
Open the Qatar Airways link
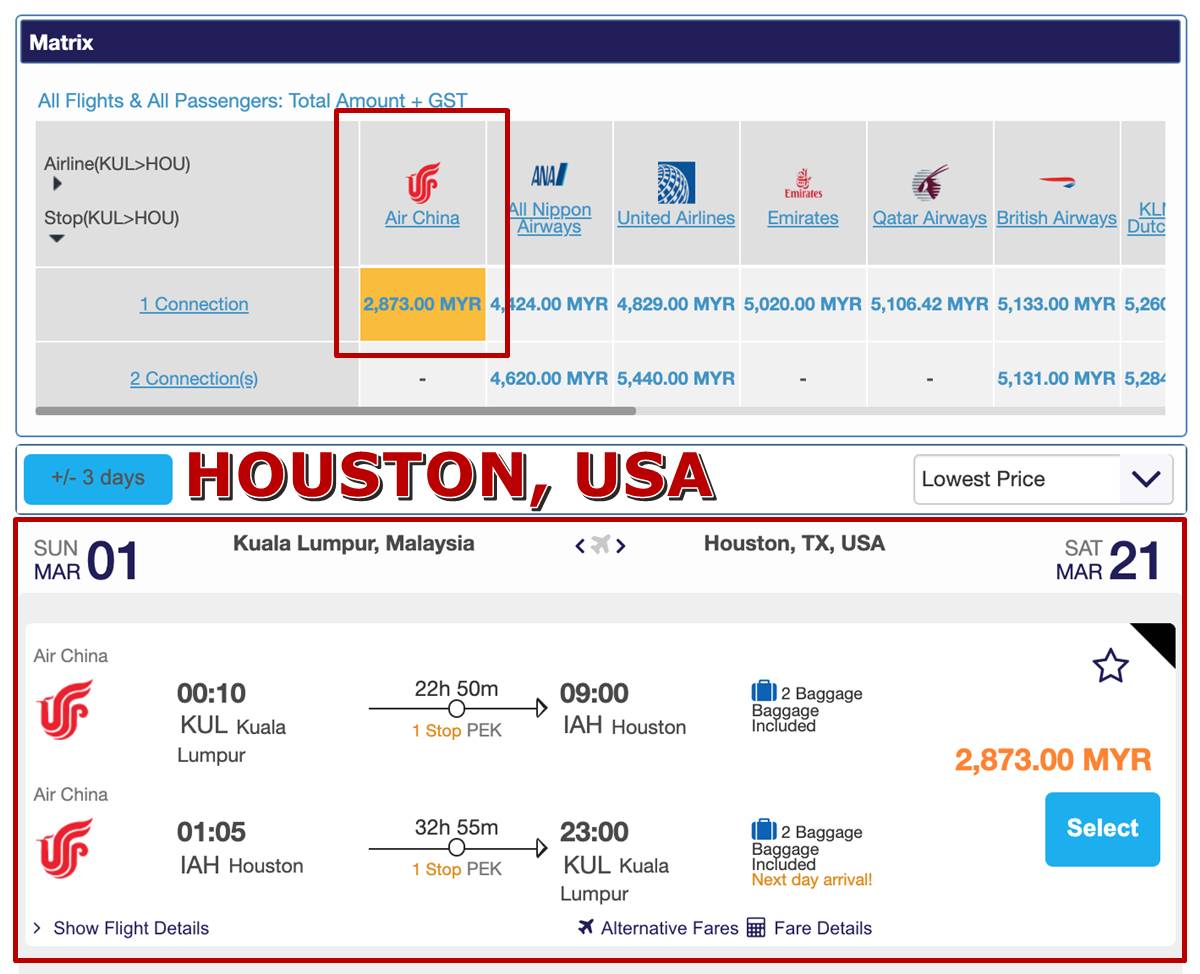click(x=930, y=218)
